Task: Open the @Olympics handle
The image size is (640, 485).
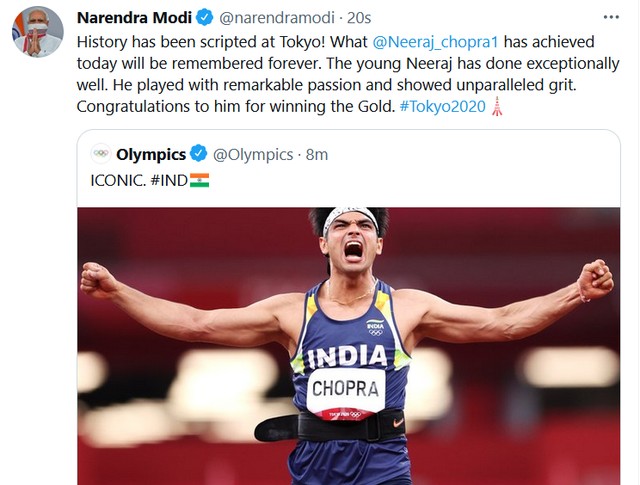Action: coord(253,155)
